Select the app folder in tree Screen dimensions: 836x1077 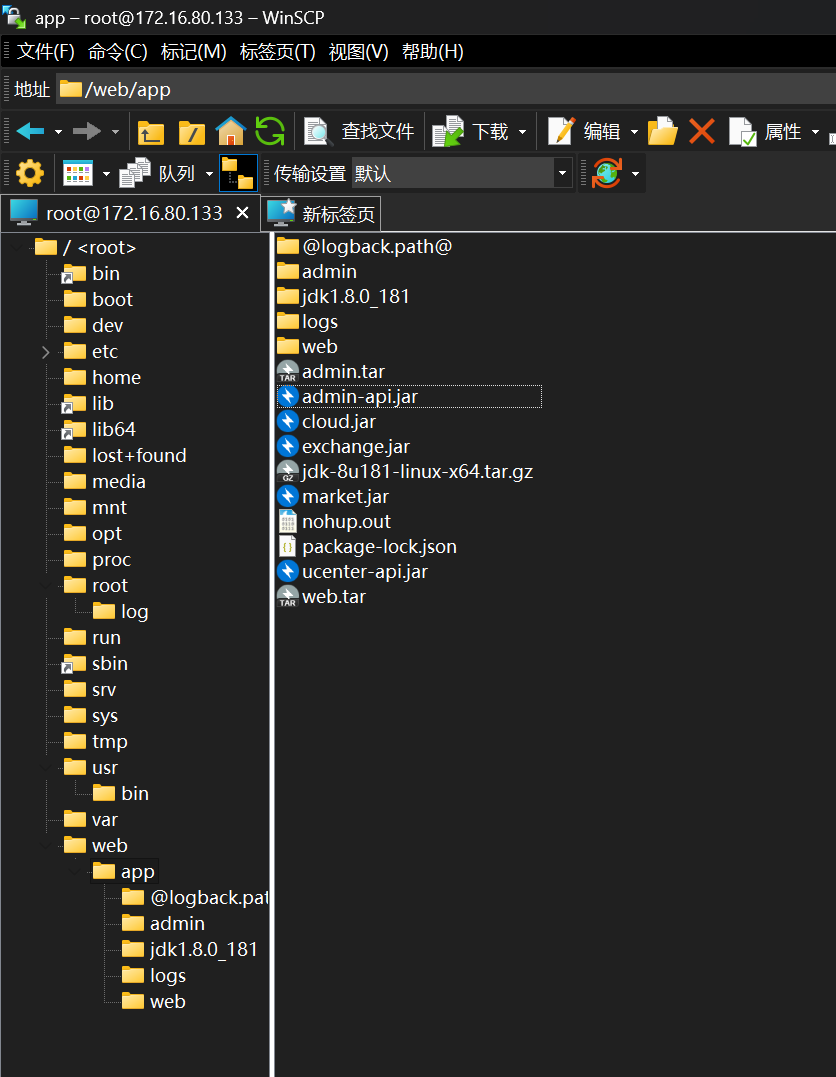(124, 872)
